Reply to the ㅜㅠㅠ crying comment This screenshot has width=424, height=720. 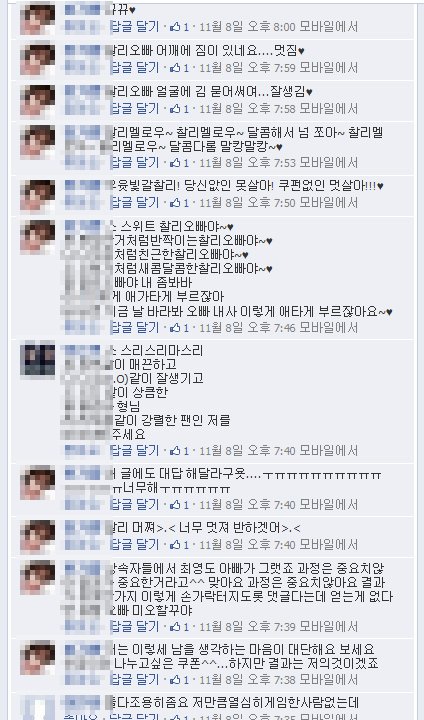point(135,505)
